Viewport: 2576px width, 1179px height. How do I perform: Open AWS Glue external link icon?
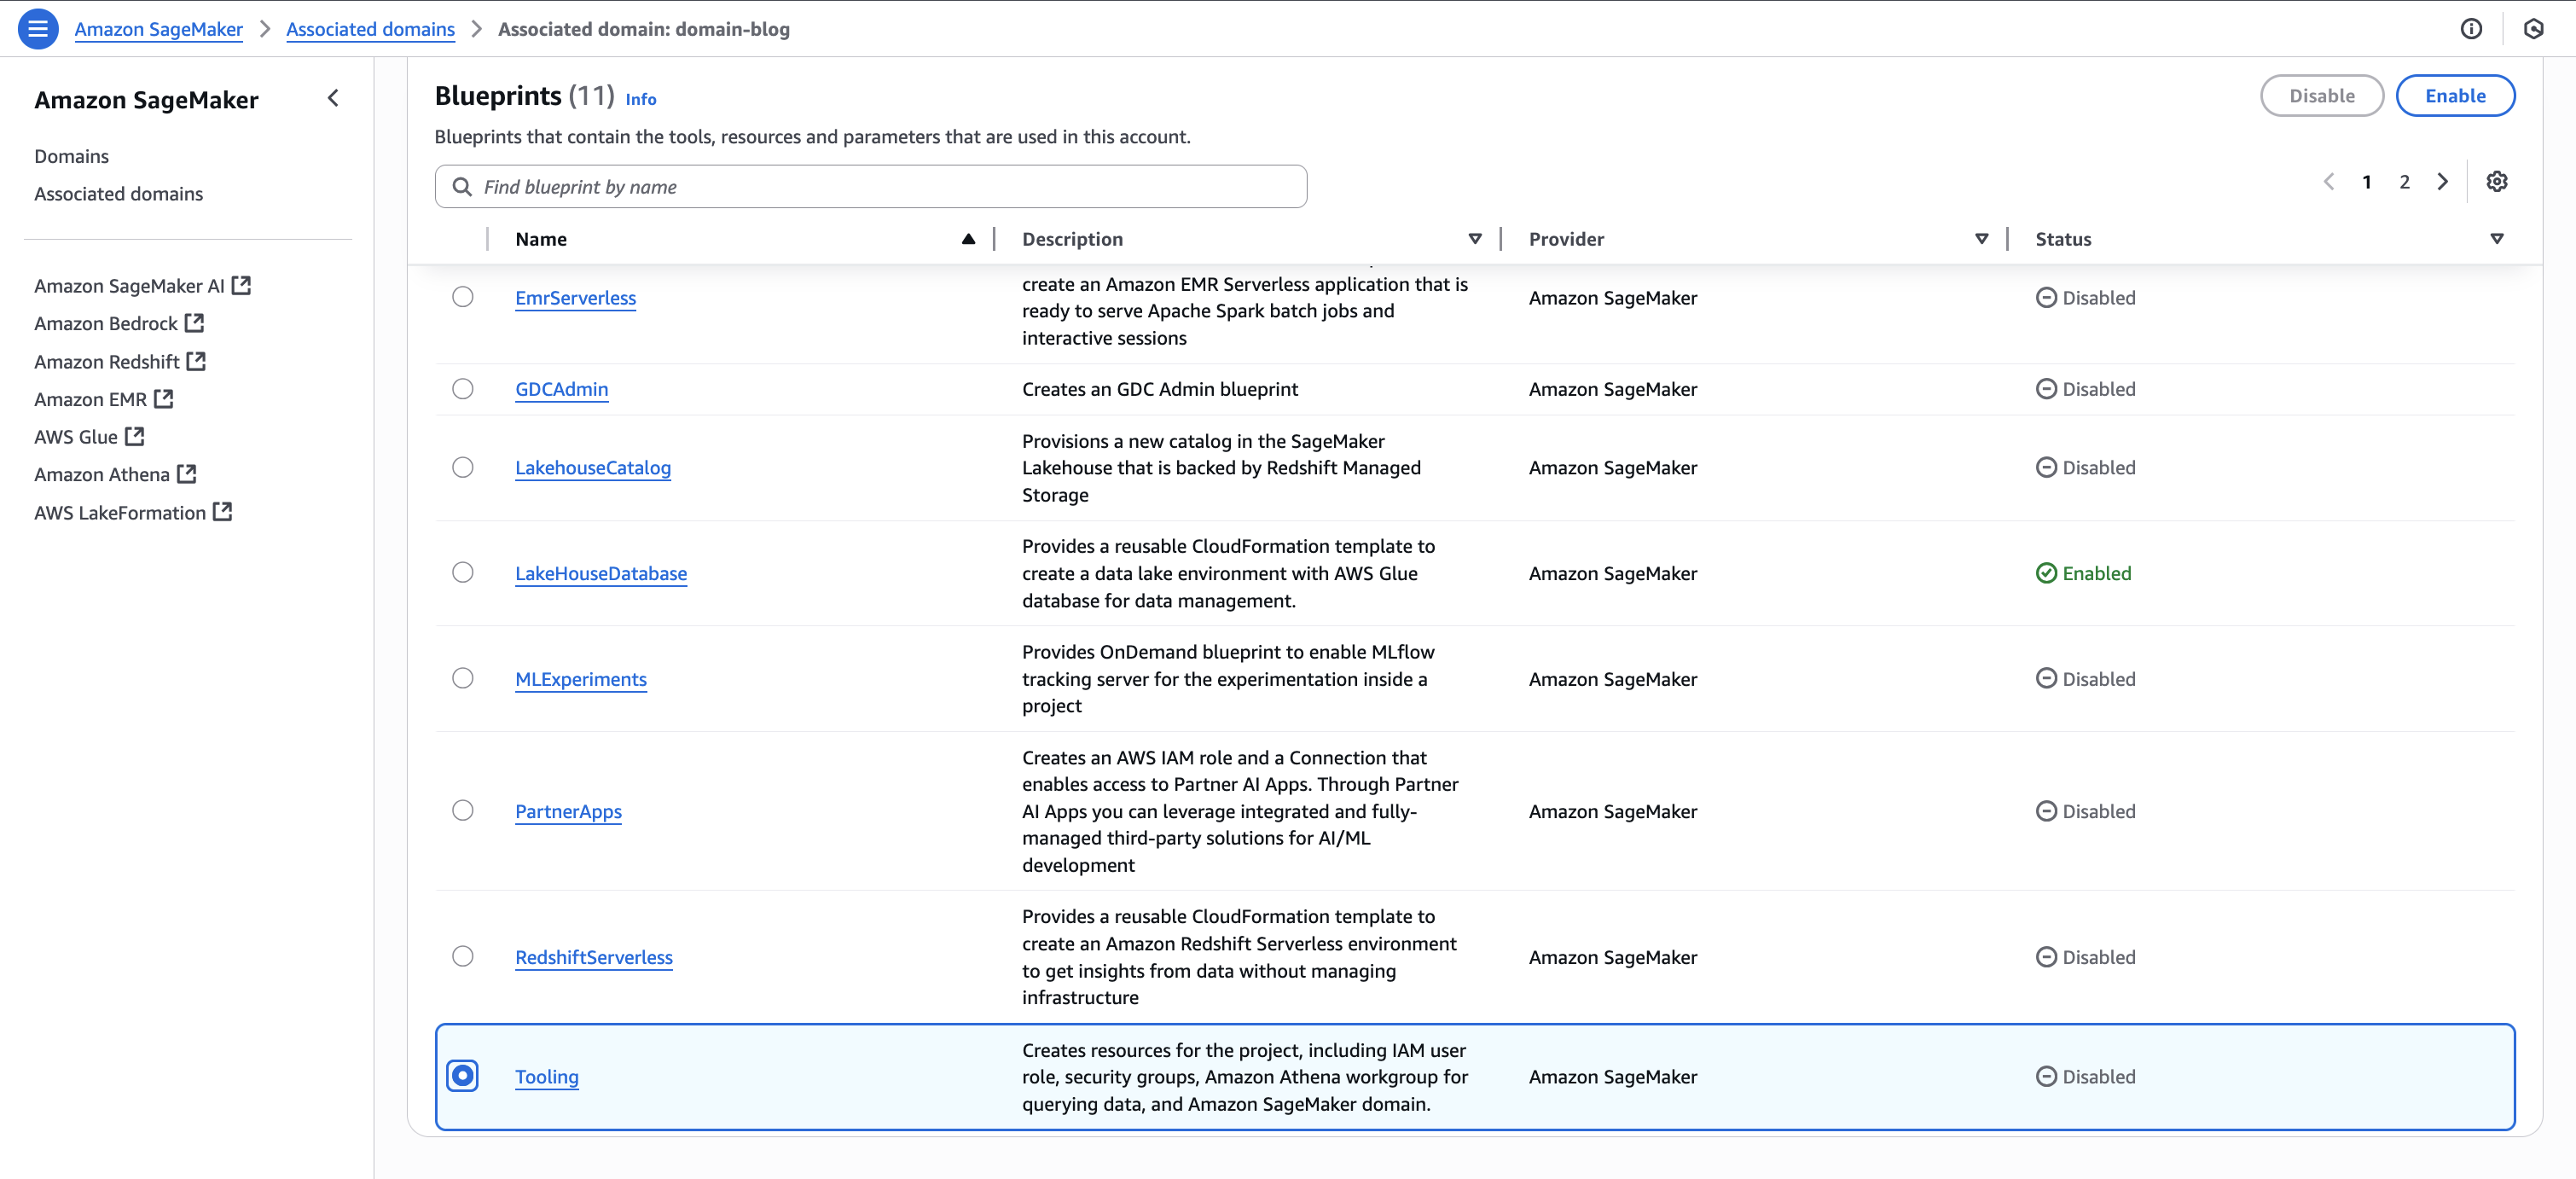[135, 436]
